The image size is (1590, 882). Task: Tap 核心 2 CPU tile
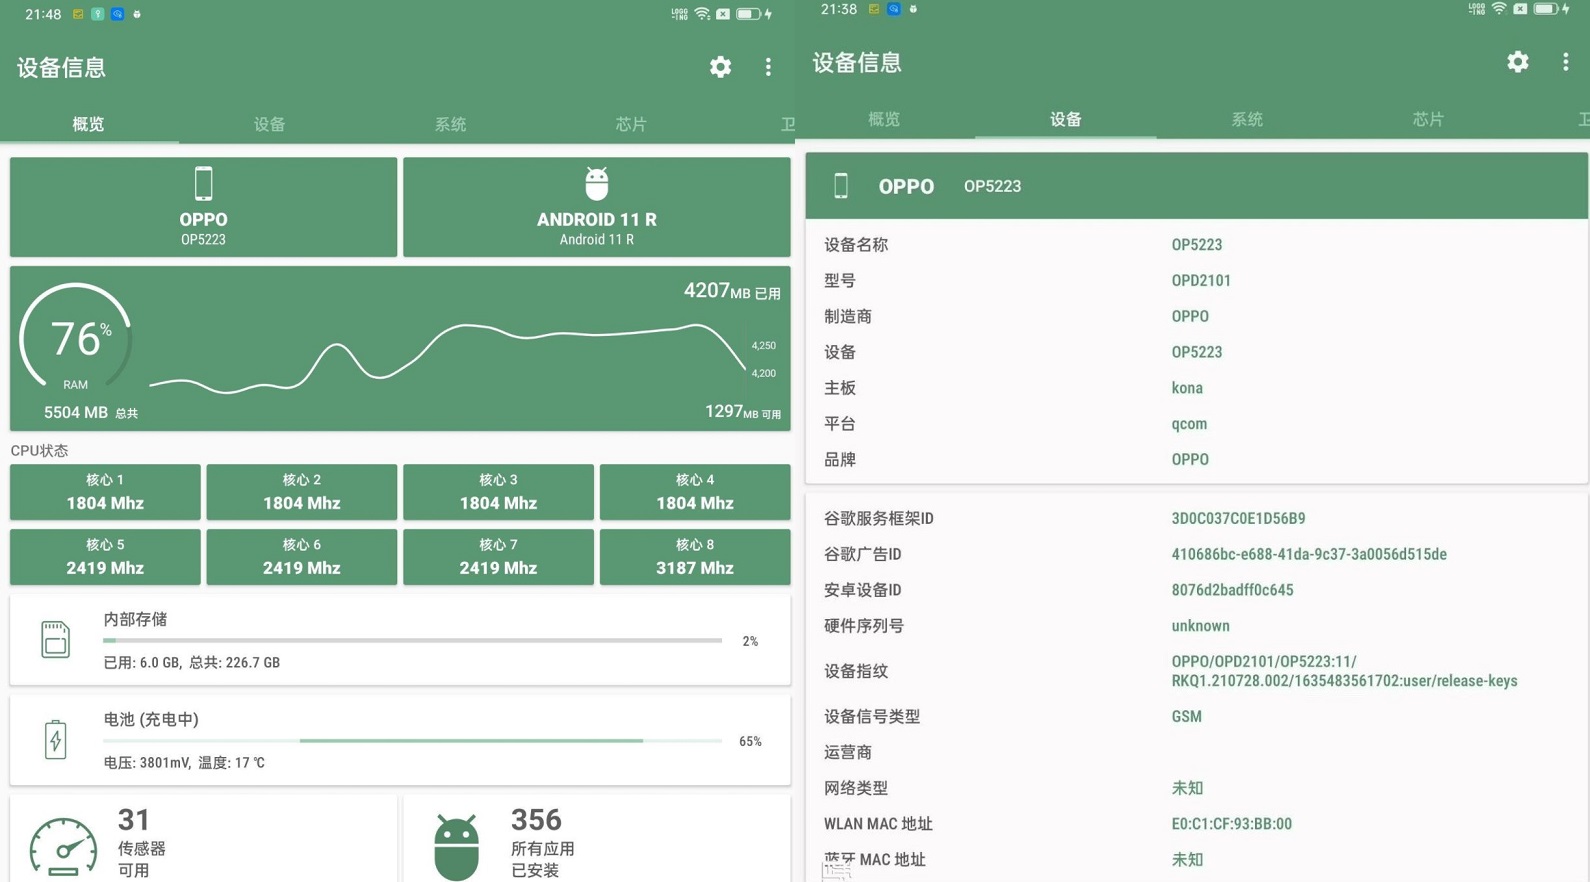tap(302, 492)
